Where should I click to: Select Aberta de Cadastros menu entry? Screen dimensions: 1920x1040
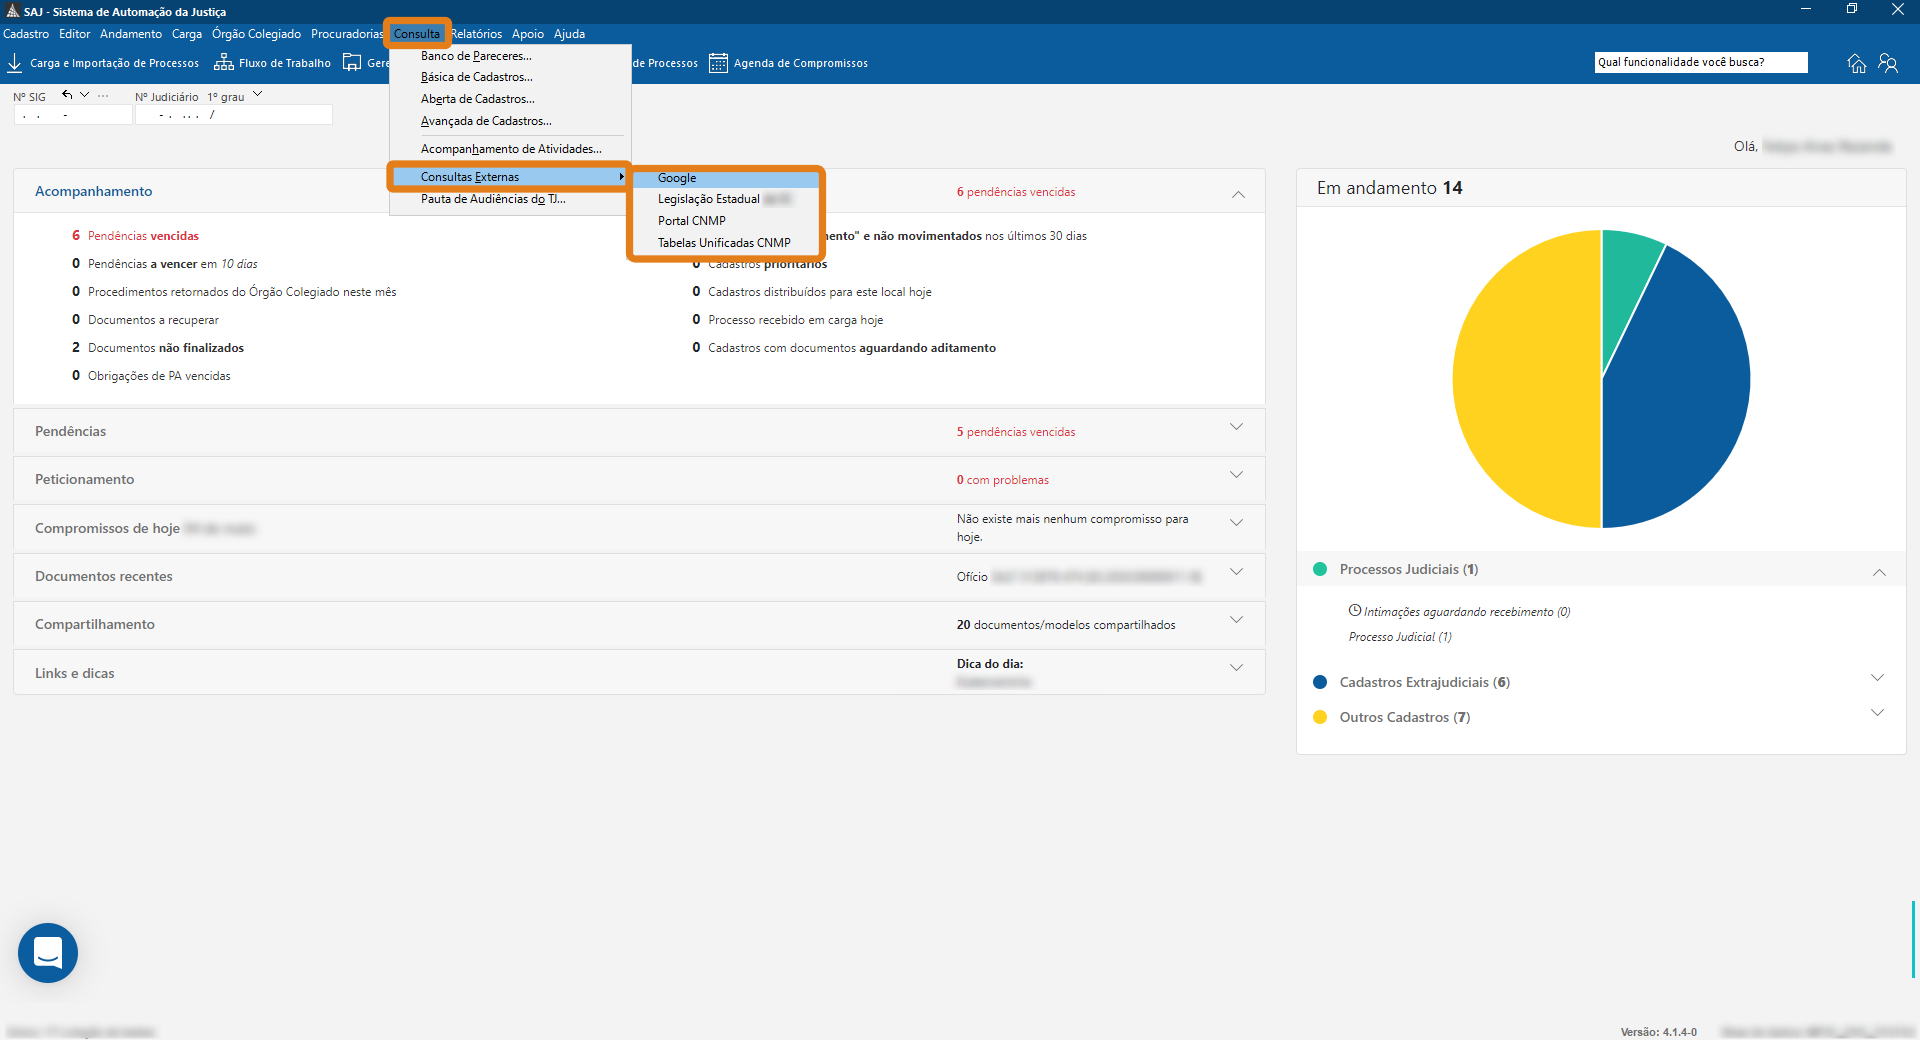click(x=510, y=99)
